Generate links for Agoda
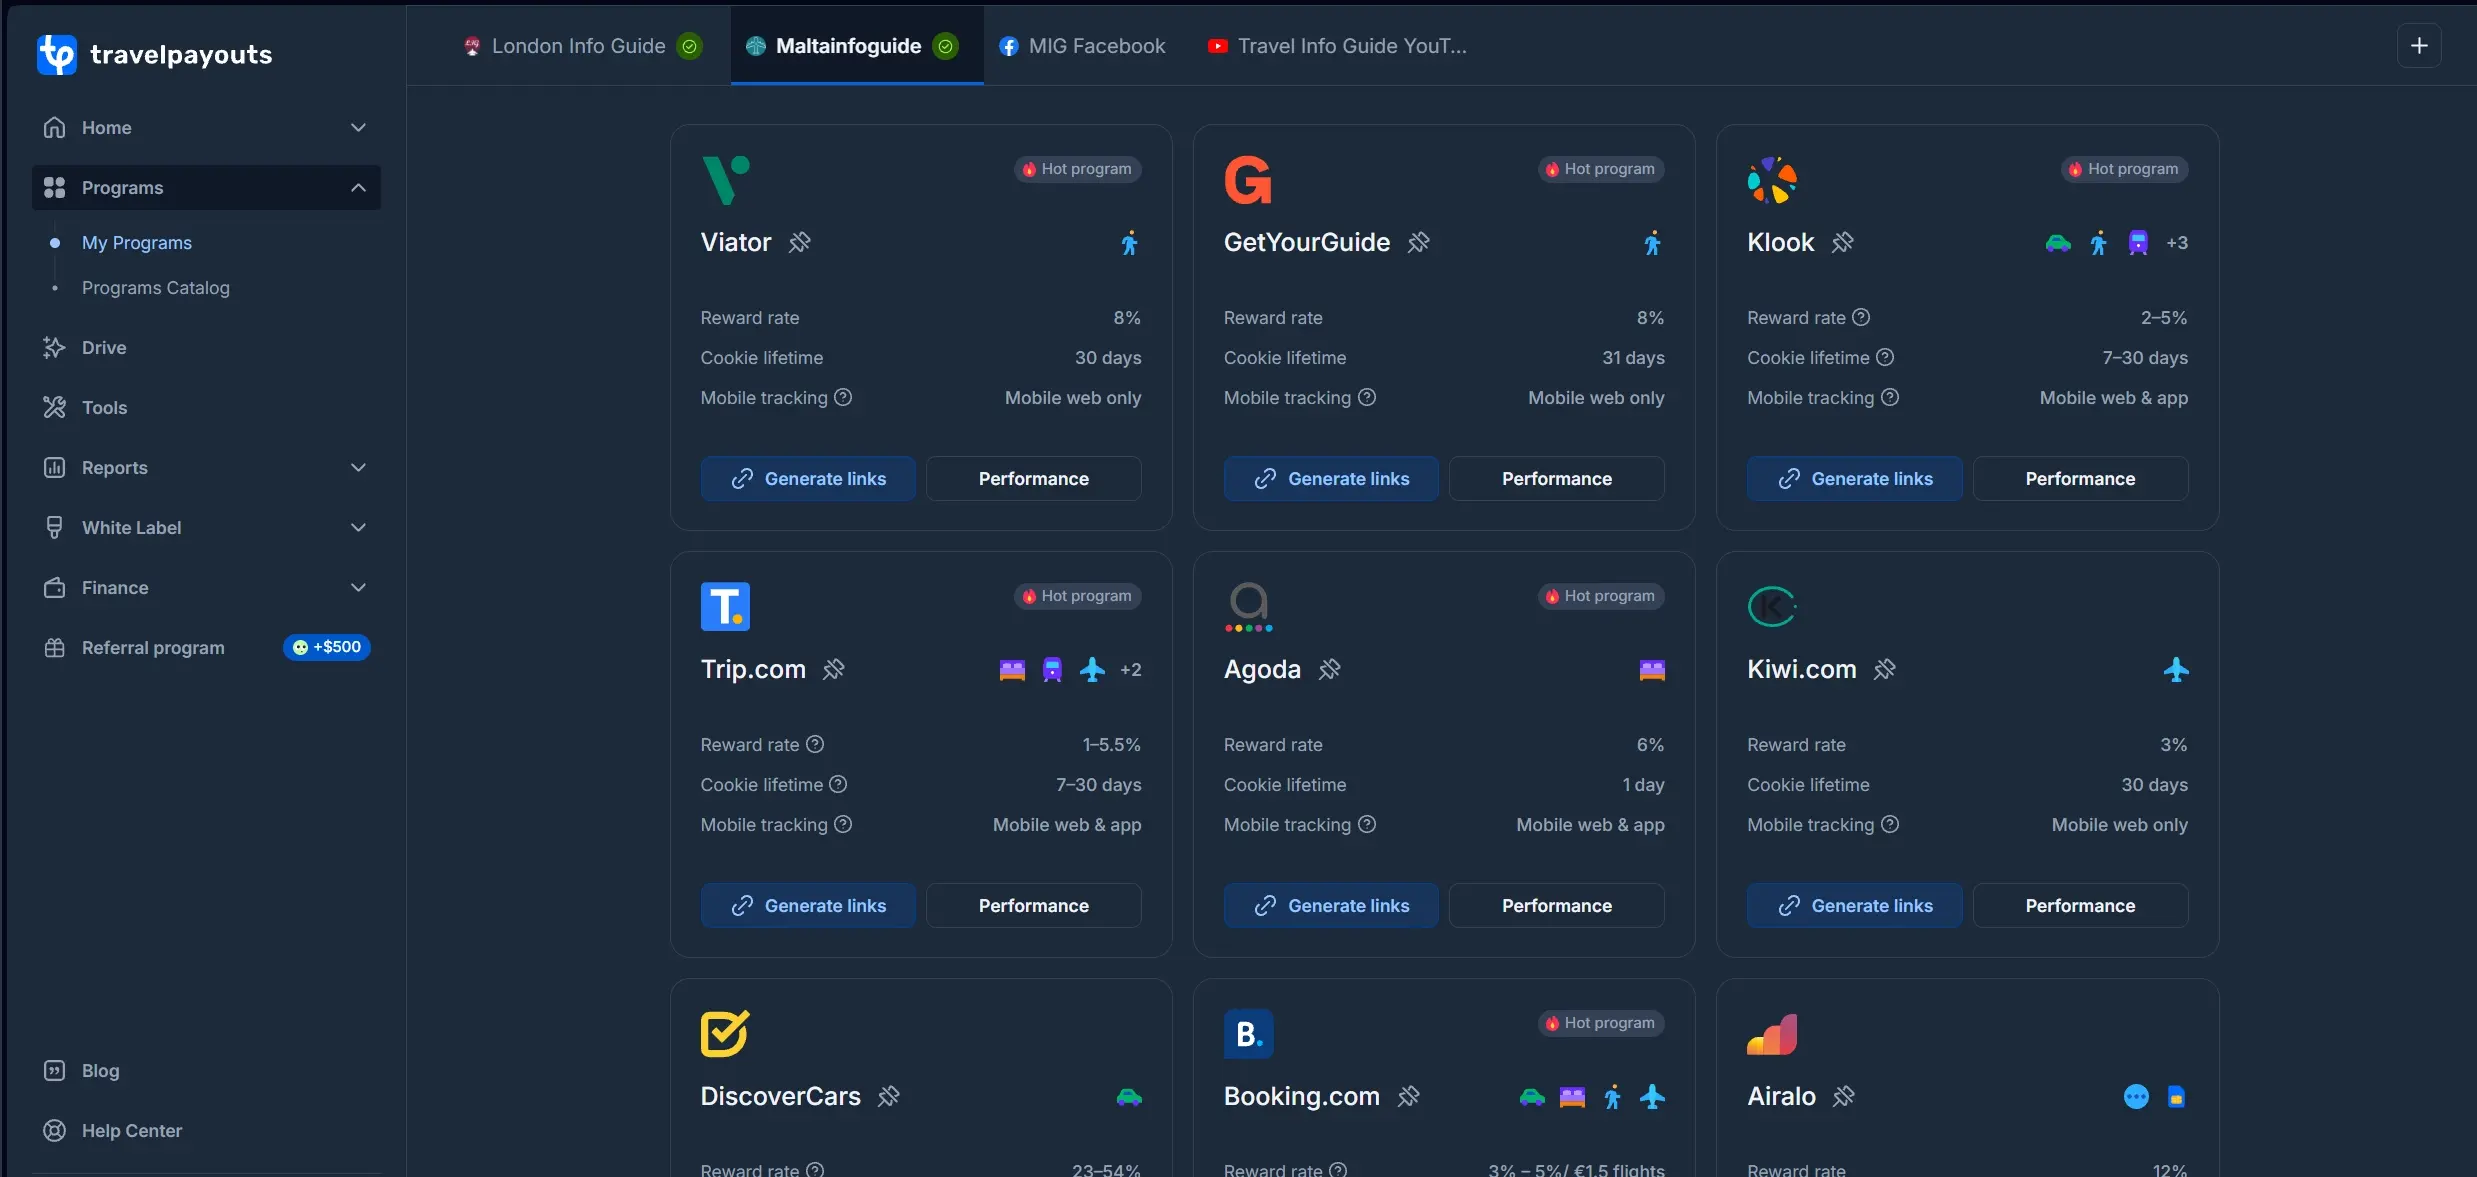The image size is (2477, 1177). [x=1331, y=906]
